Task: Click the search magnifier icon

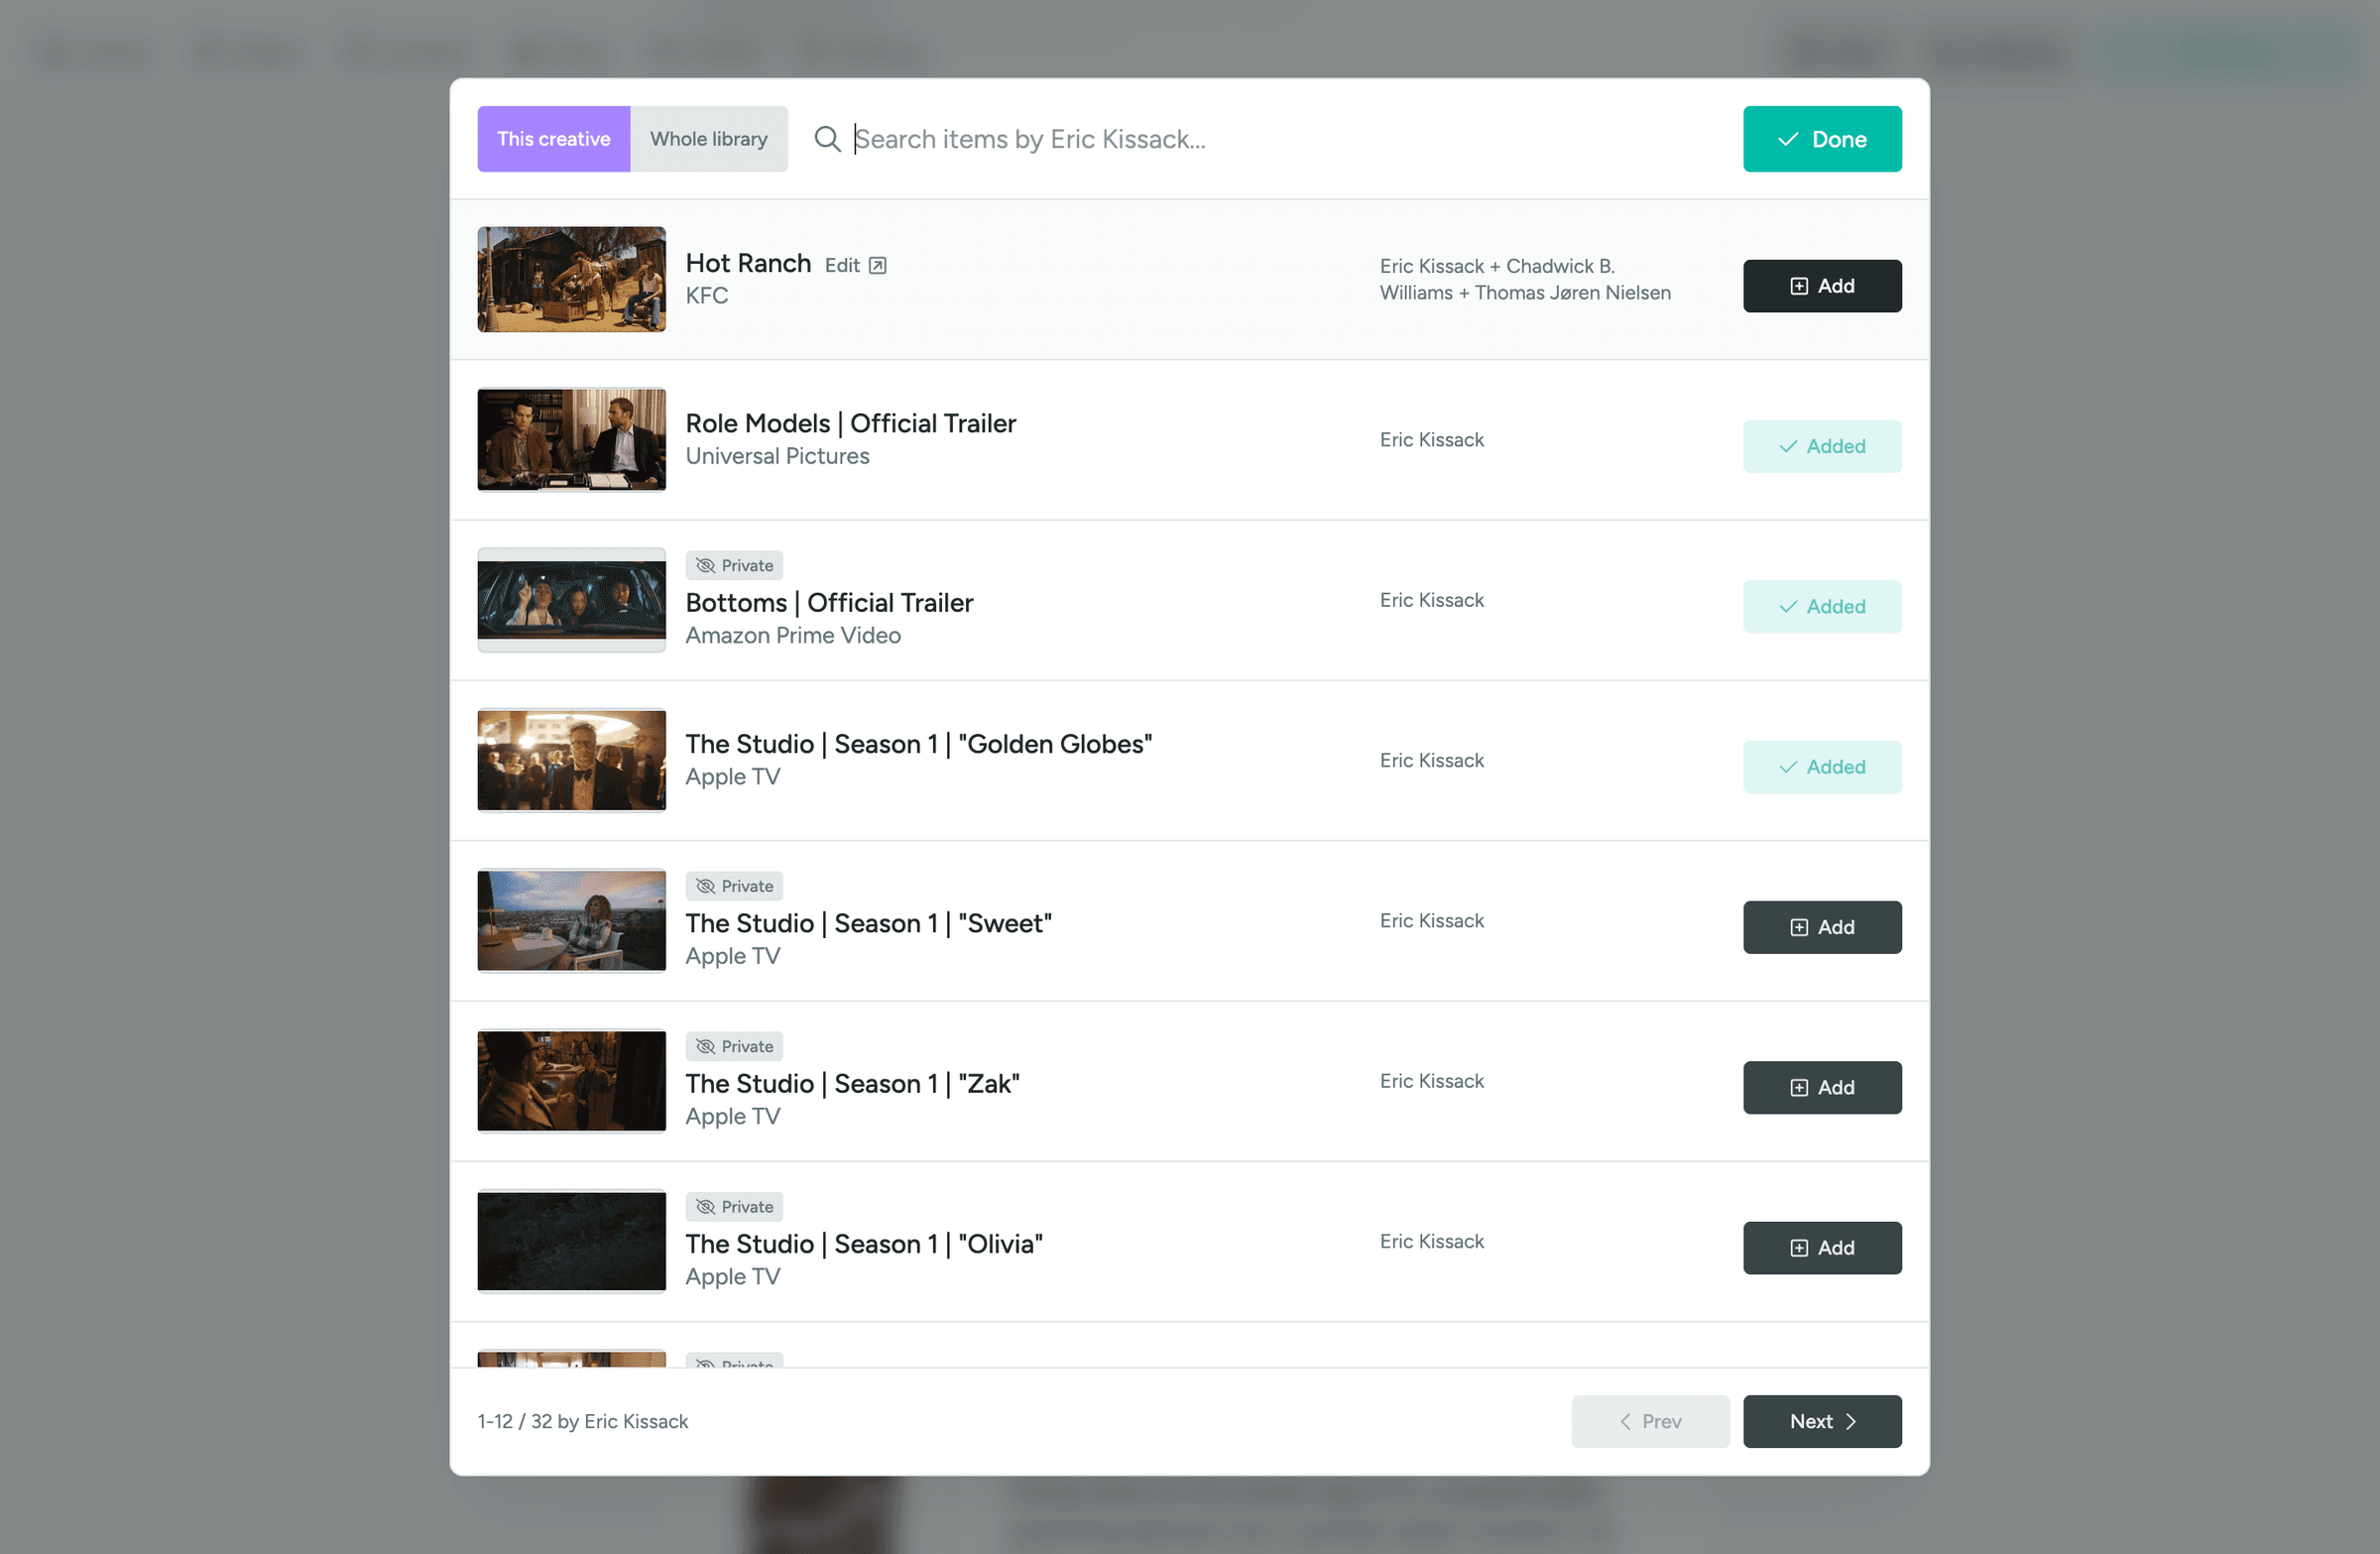Action: pos(827,139)
